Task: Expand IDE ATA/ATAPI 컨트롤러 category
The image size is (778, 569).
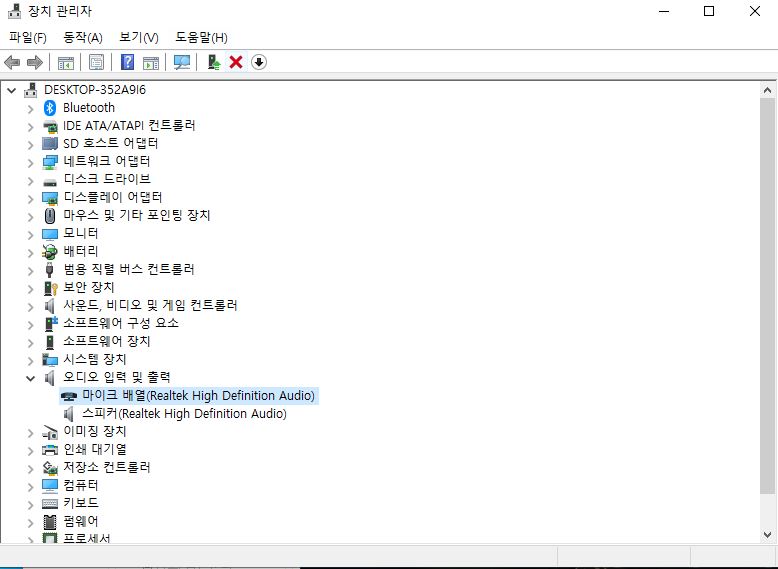Action: (x=30, y=126)
